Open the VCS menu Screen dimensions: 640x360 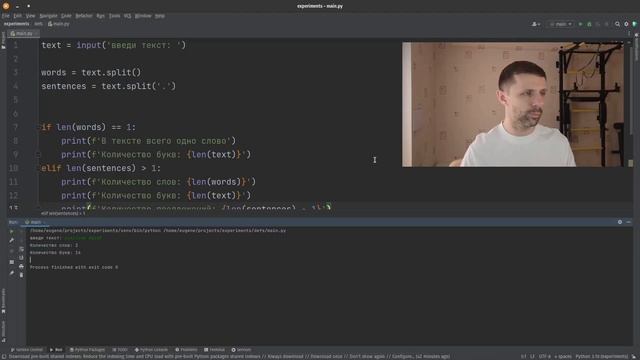coord(127,16)
